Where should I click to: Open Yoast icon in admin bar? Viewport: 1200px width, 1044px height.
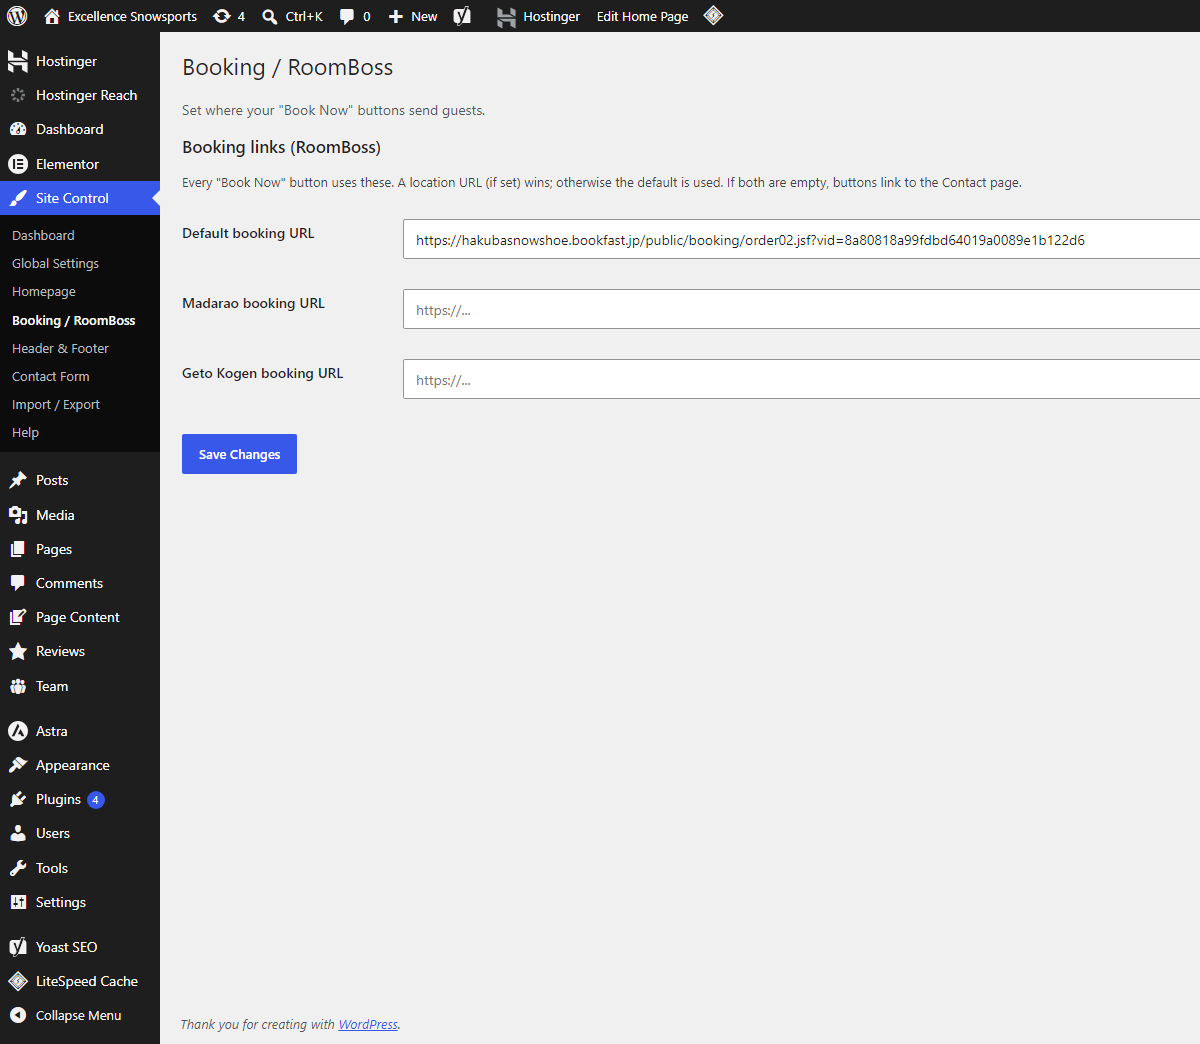pos(462,16)
